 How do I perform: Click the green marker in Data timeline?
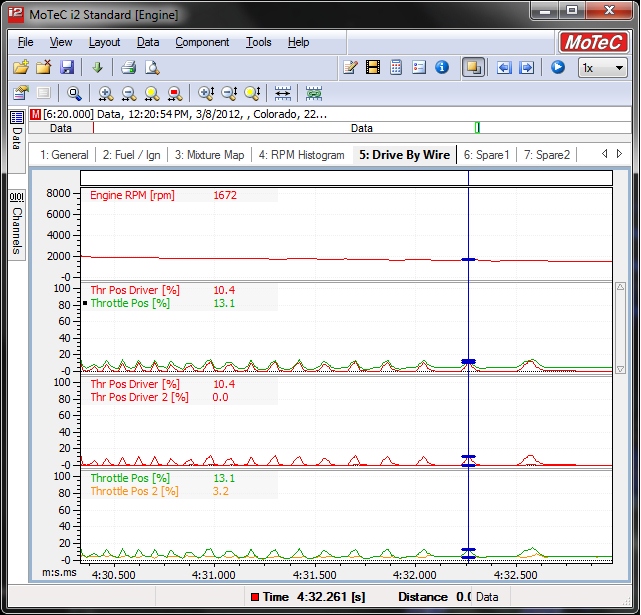click(x=477, y=128)
